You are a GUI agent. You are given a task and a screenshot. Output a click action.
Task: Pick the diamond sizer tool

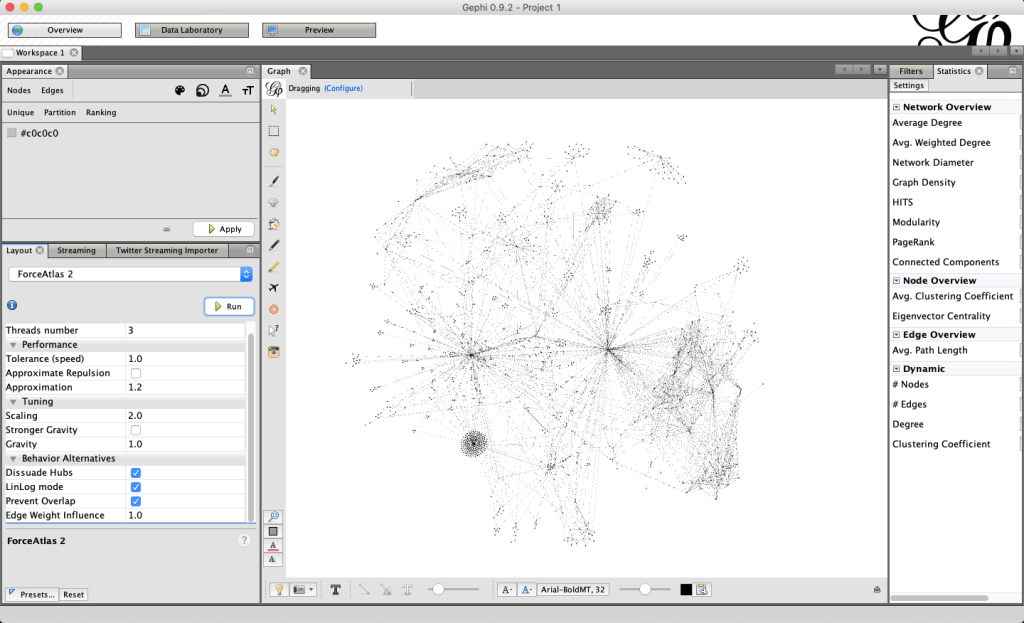[x=274, y=202]
